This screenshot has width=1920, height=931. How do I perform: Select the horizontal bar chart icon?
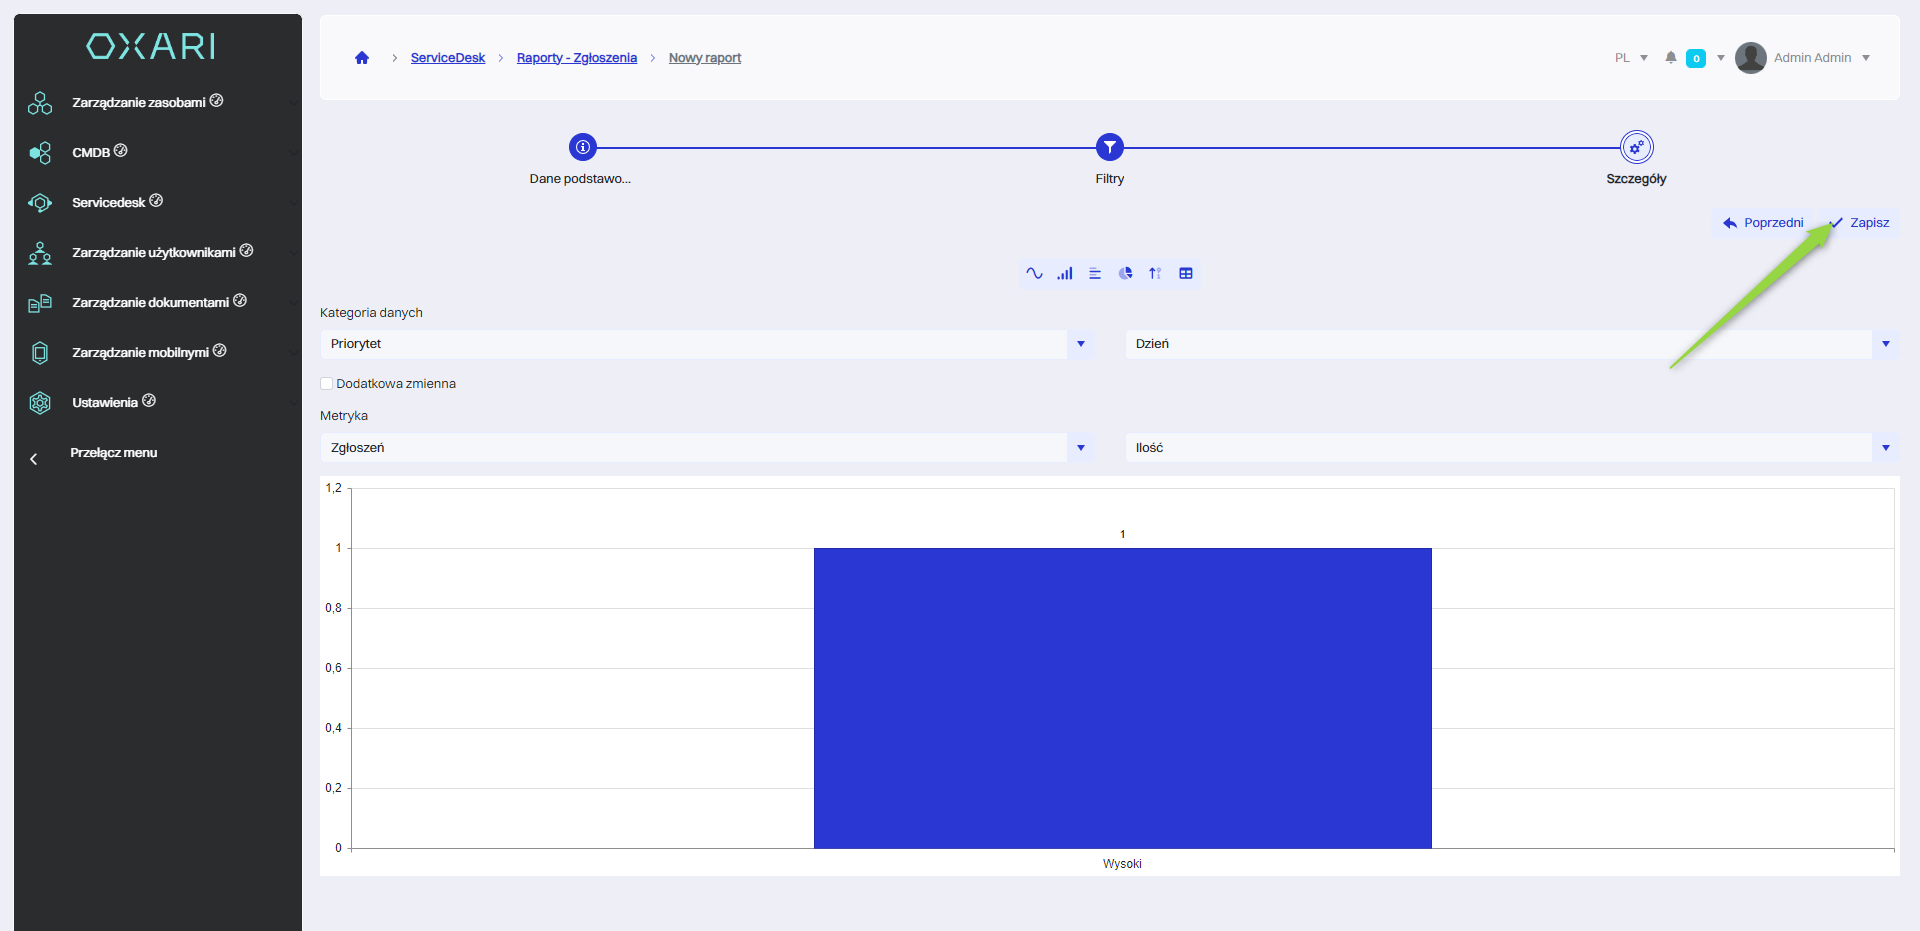[x=1095, y=273]
